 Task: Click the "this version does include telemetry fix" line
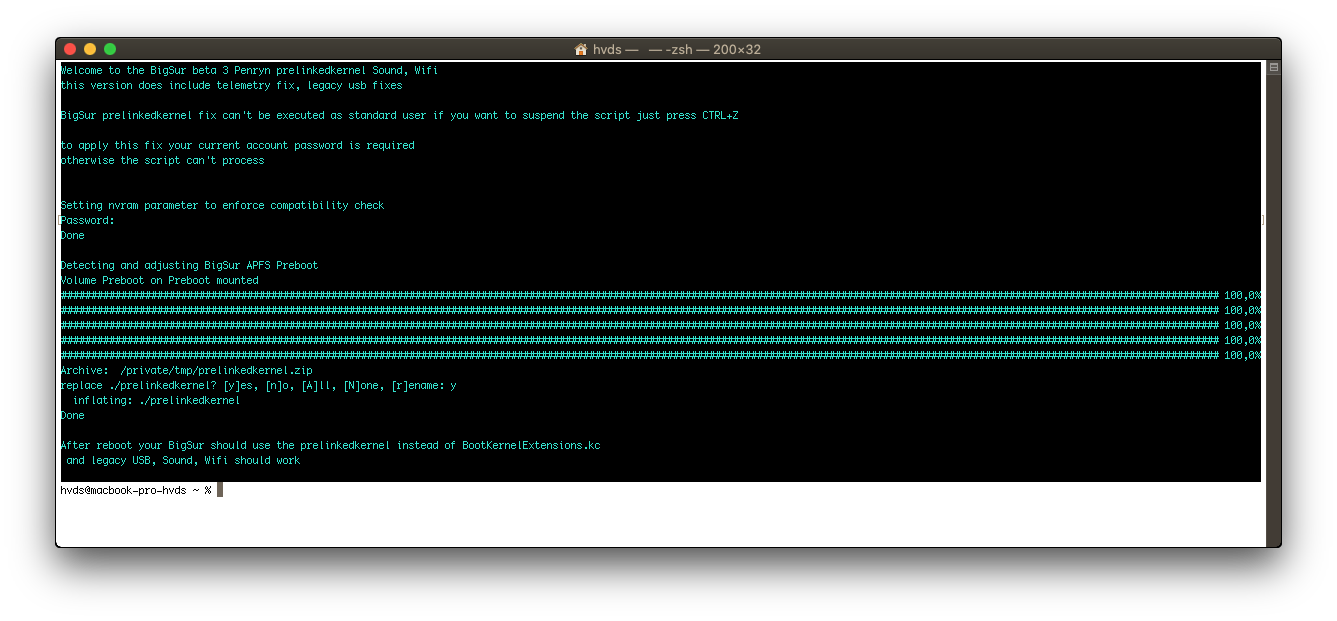231,85
